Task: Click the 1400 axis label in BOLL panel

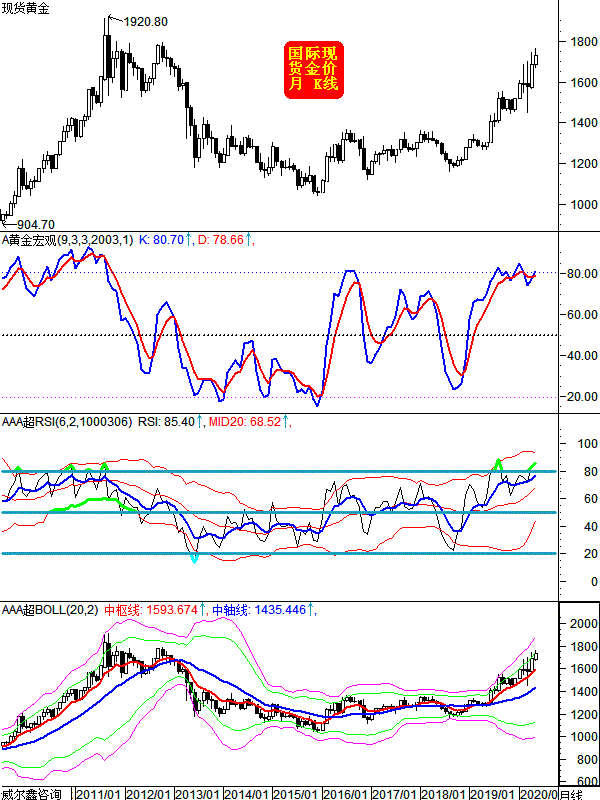Action: pyautogui.click(x=584, y=691)
